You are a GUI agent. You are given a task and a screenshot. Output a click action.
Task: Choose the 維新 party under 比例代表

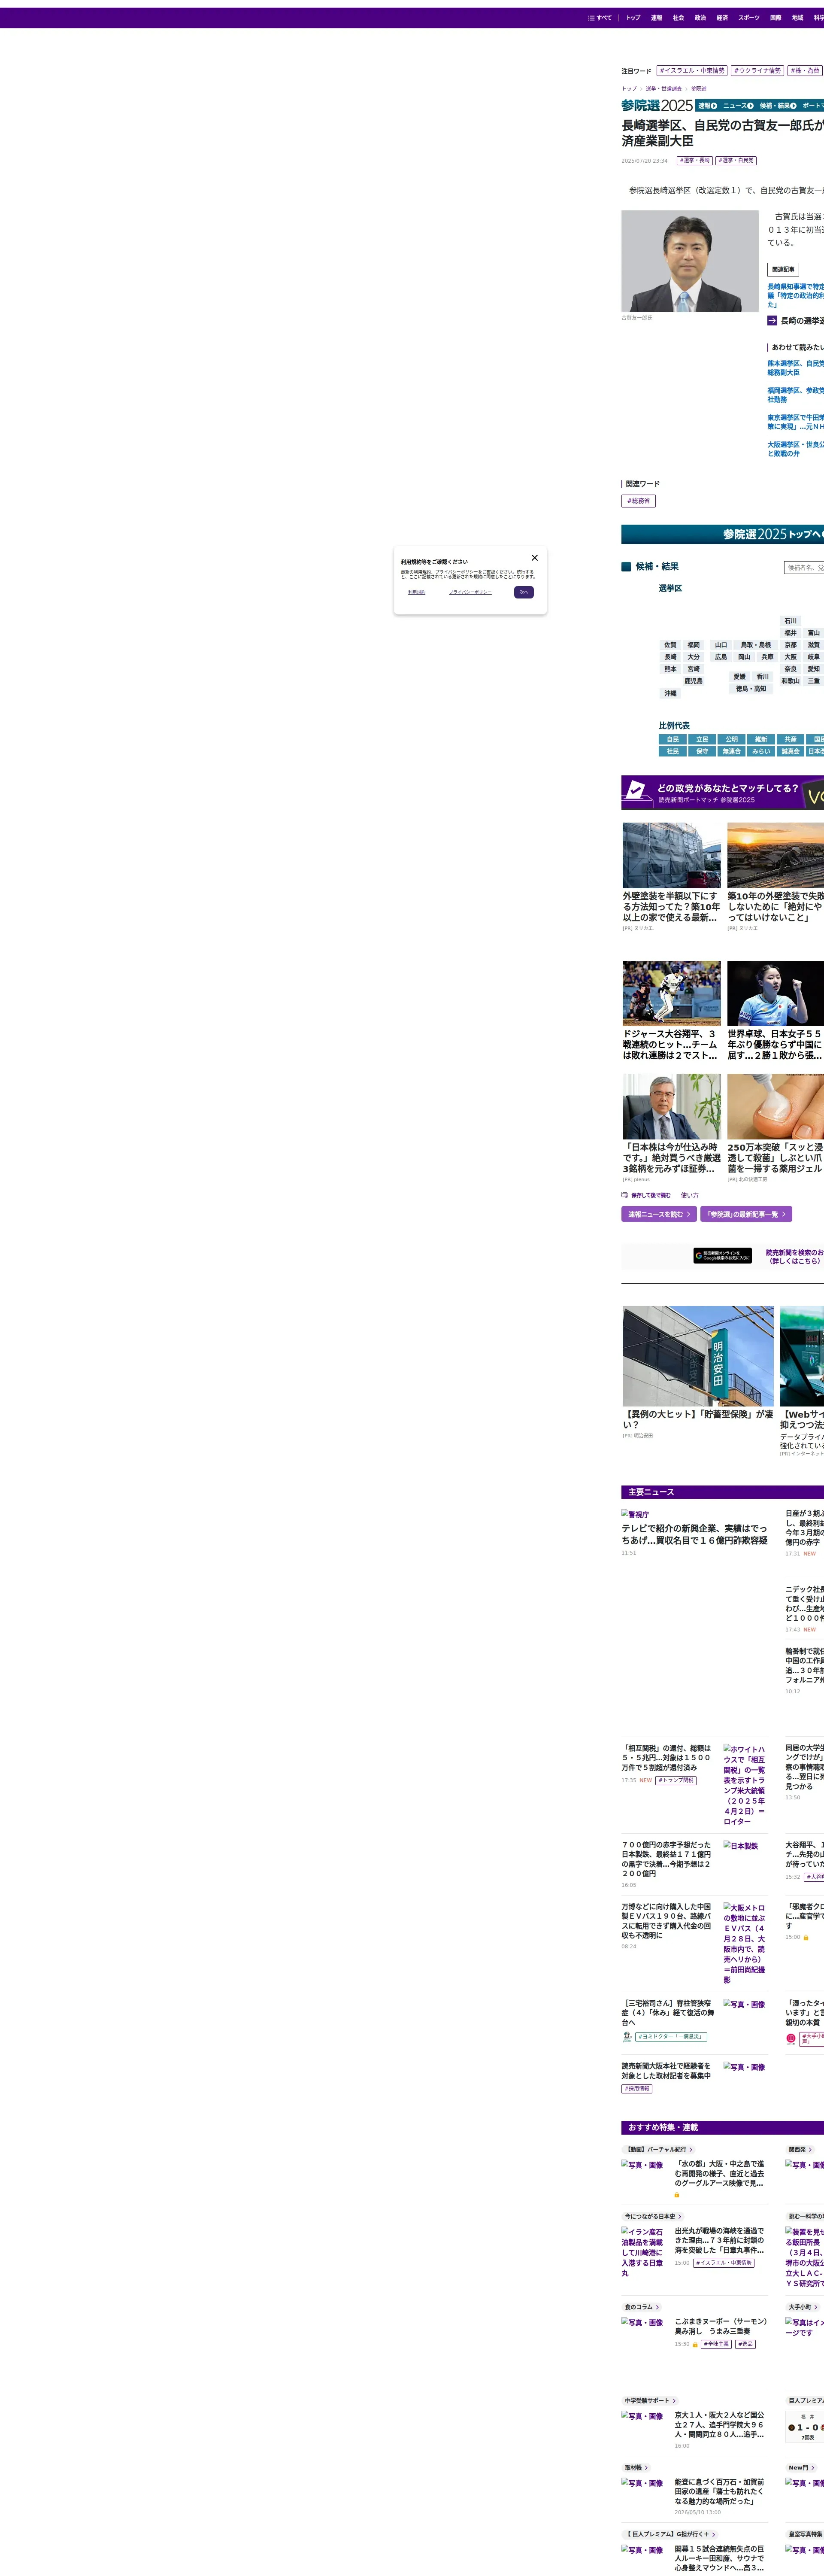pos(761,740)
